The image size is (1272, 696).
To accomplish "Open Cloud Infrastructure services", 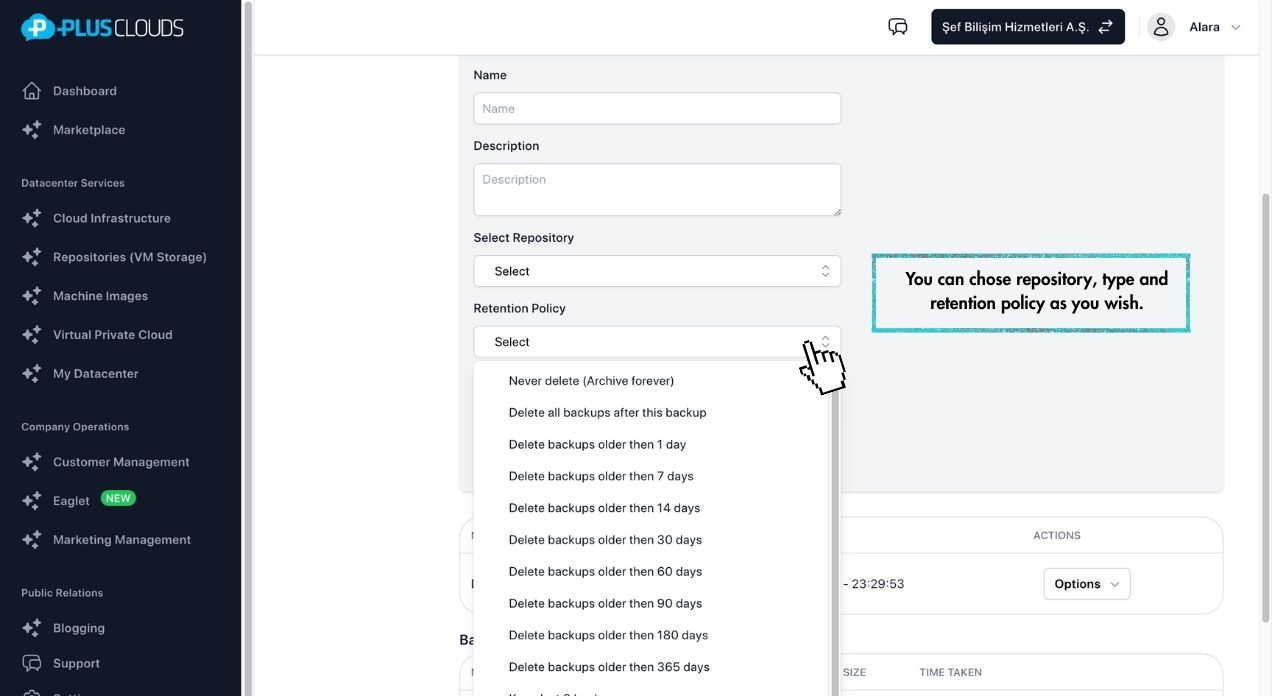I will click(x=111, y=217).
